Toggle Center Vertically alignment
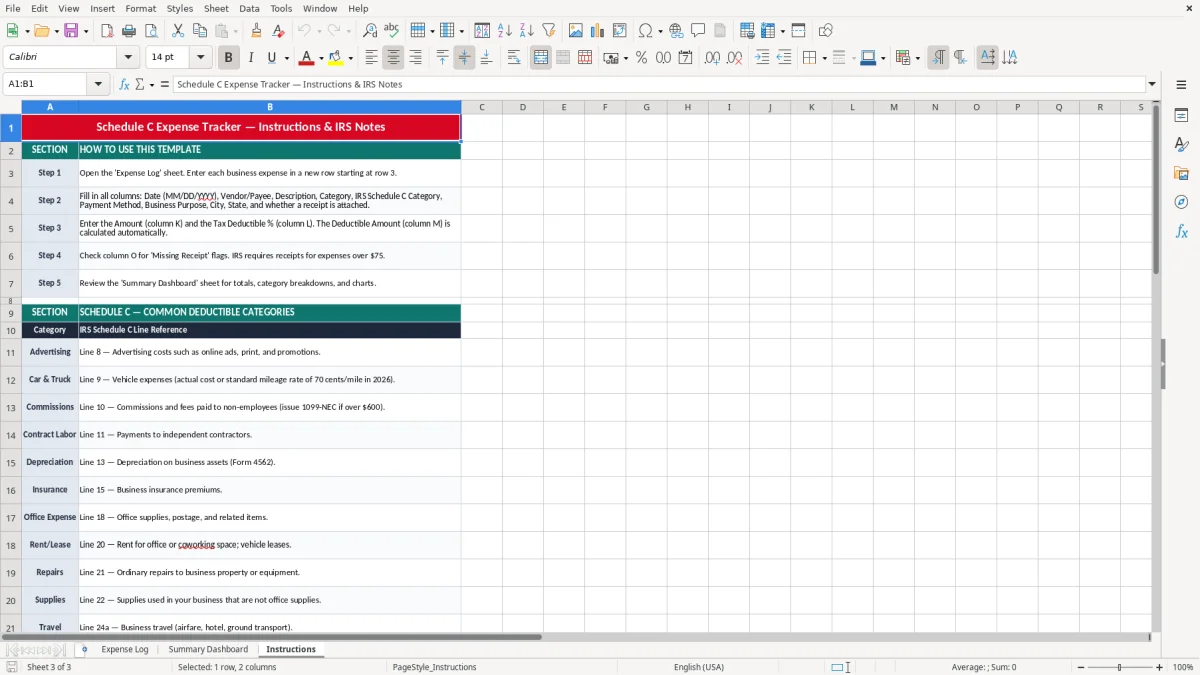 pyautogui.click(x=464, y=58)
